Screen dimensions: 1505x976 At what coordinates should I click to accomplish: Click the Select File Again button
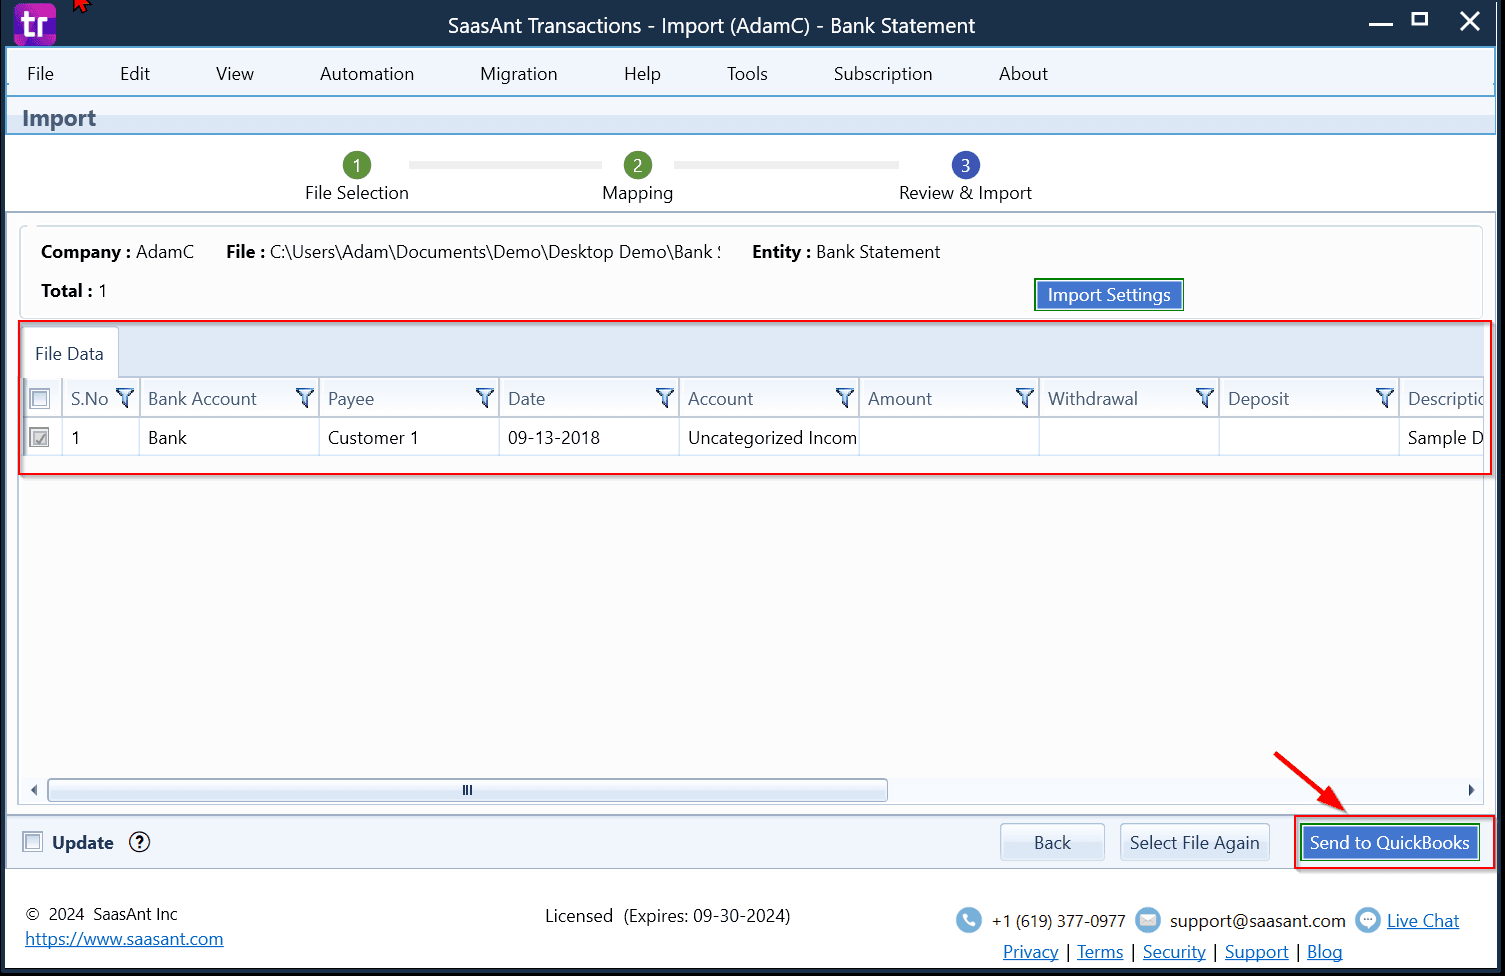(1195, 843)
